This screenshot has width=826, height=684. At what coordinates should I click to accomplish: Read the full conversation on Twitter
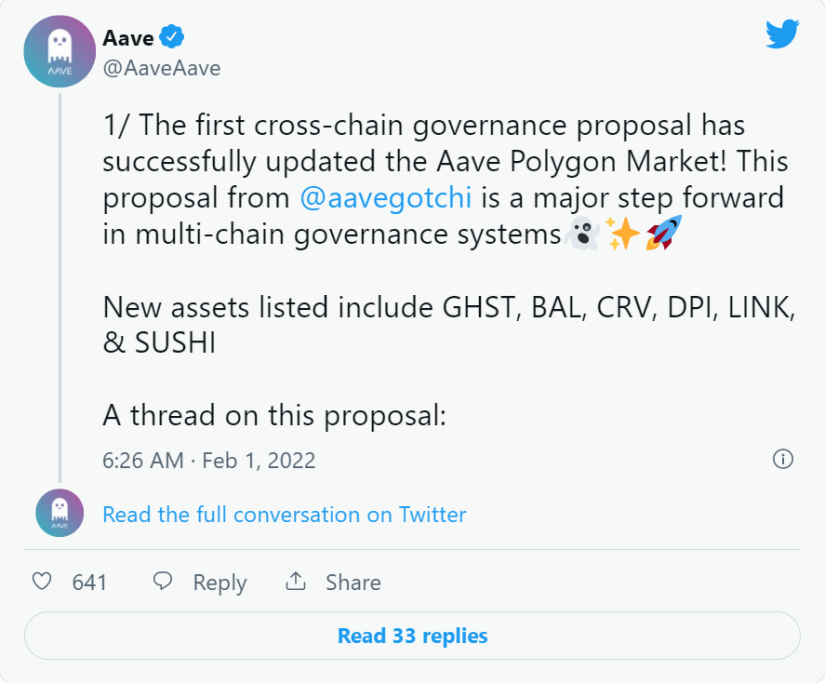(284, 514)
